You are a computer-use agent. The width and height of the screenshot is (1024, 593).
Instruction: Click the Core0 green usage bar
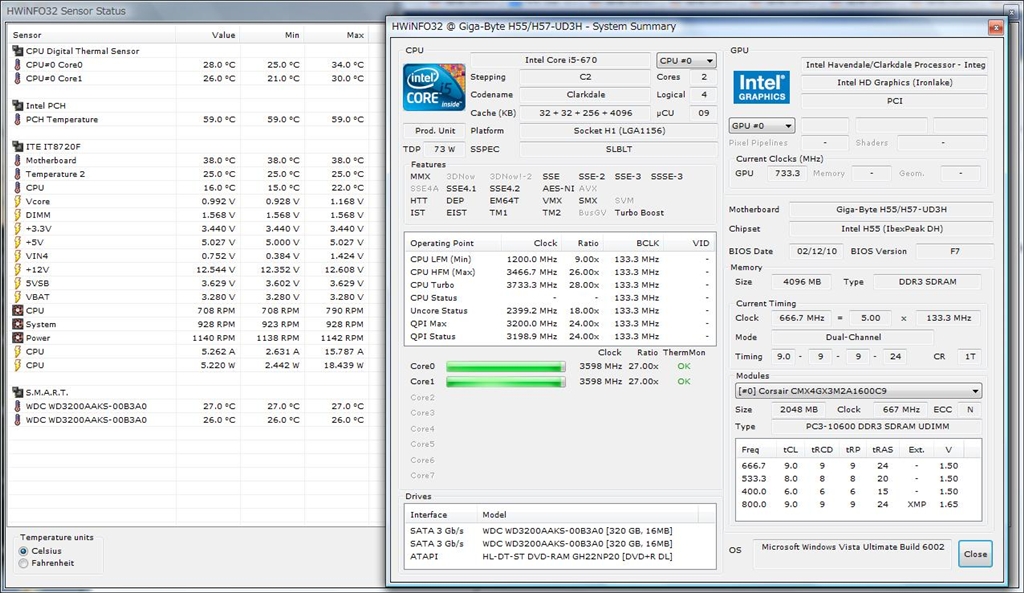(505, 367)
